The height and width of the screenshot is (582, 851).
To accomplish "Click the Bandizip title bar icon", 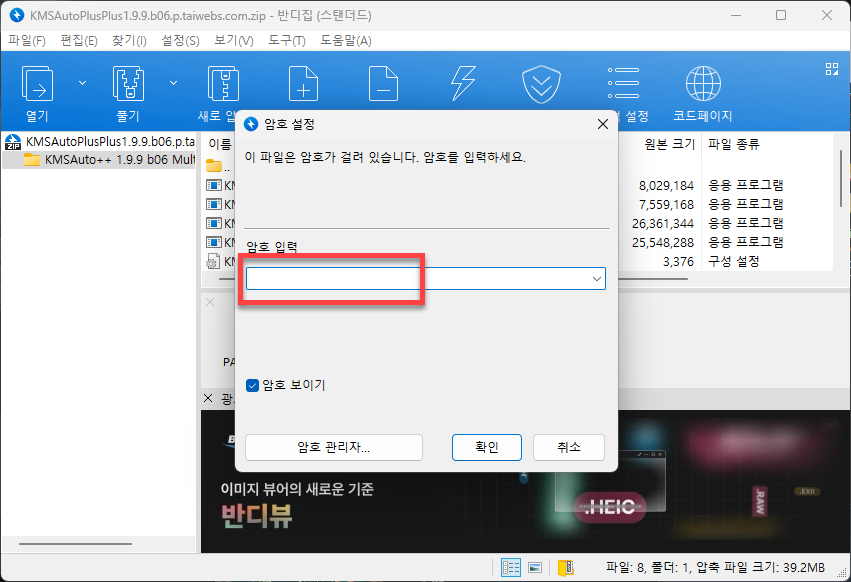I will pyautogui.click(x=17, y=15).
